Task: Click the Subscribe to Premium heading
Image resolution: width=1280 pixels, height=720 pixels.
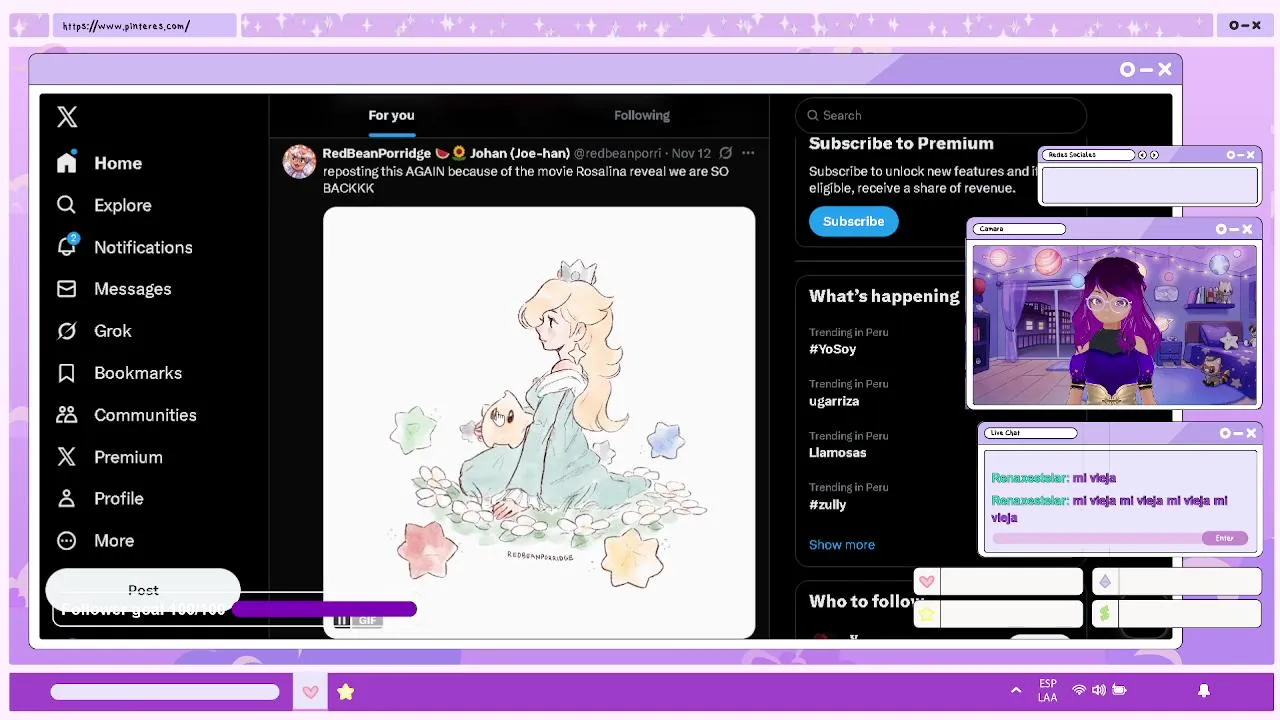Action: [901, 143]
